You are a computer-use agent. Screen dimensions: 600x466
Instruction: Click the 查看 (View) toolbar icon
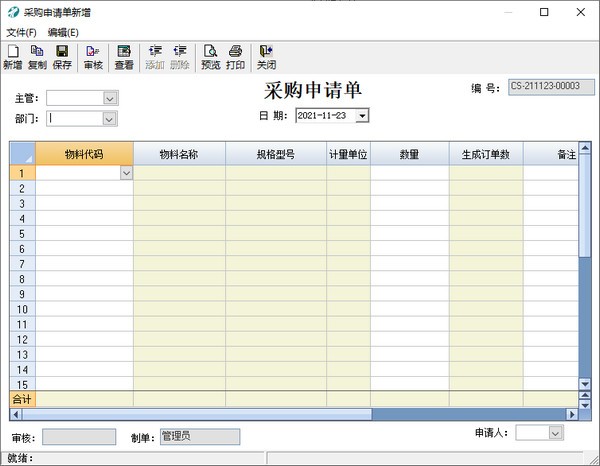point(124,57)
